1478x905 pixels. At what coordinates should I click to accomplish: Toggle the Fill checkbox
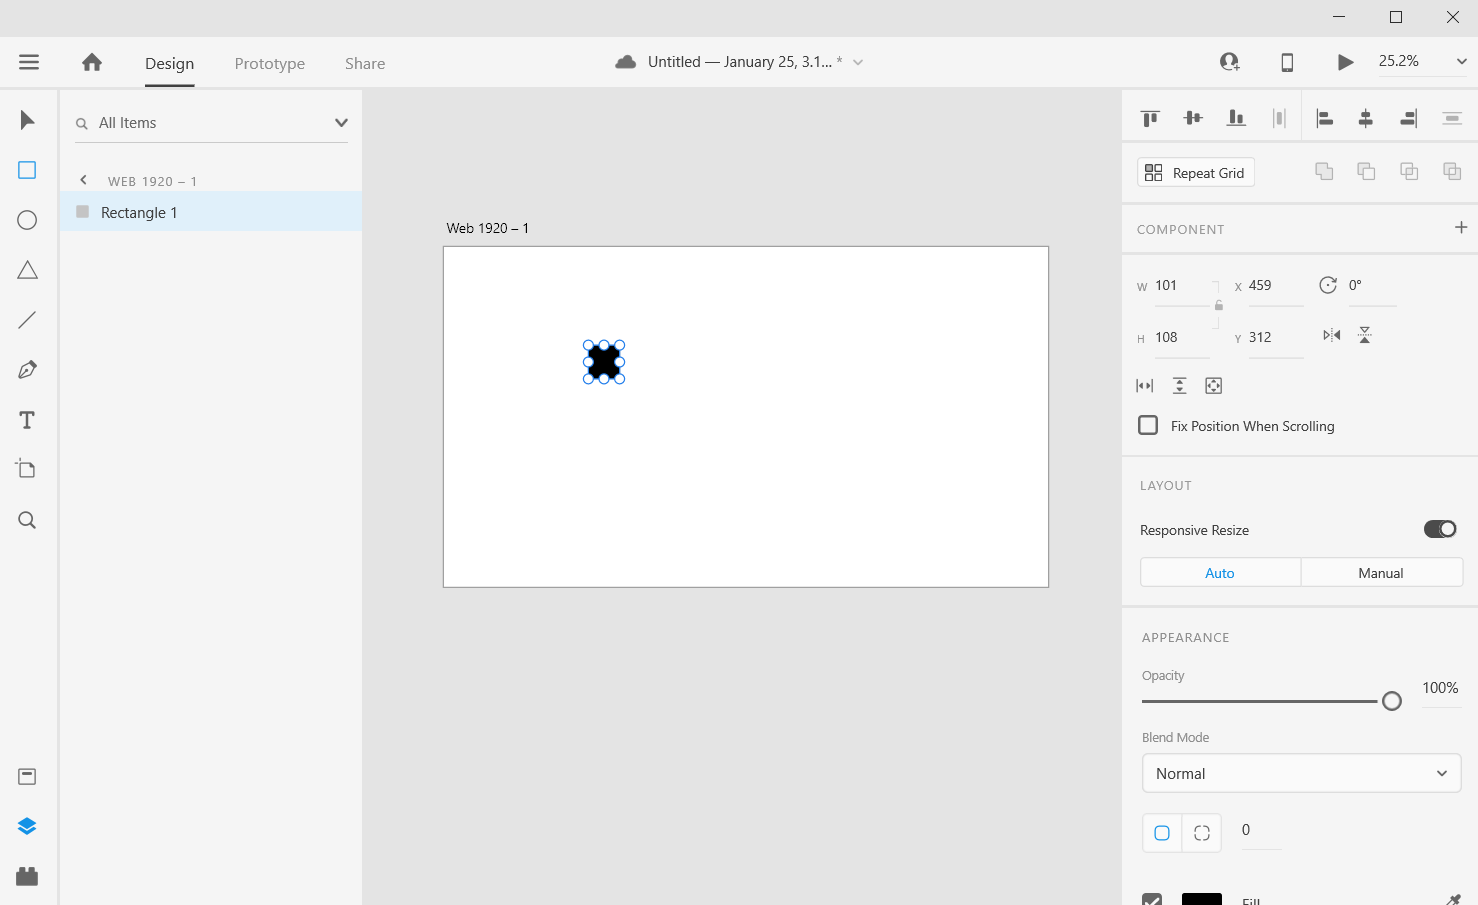coord(1152,899)
